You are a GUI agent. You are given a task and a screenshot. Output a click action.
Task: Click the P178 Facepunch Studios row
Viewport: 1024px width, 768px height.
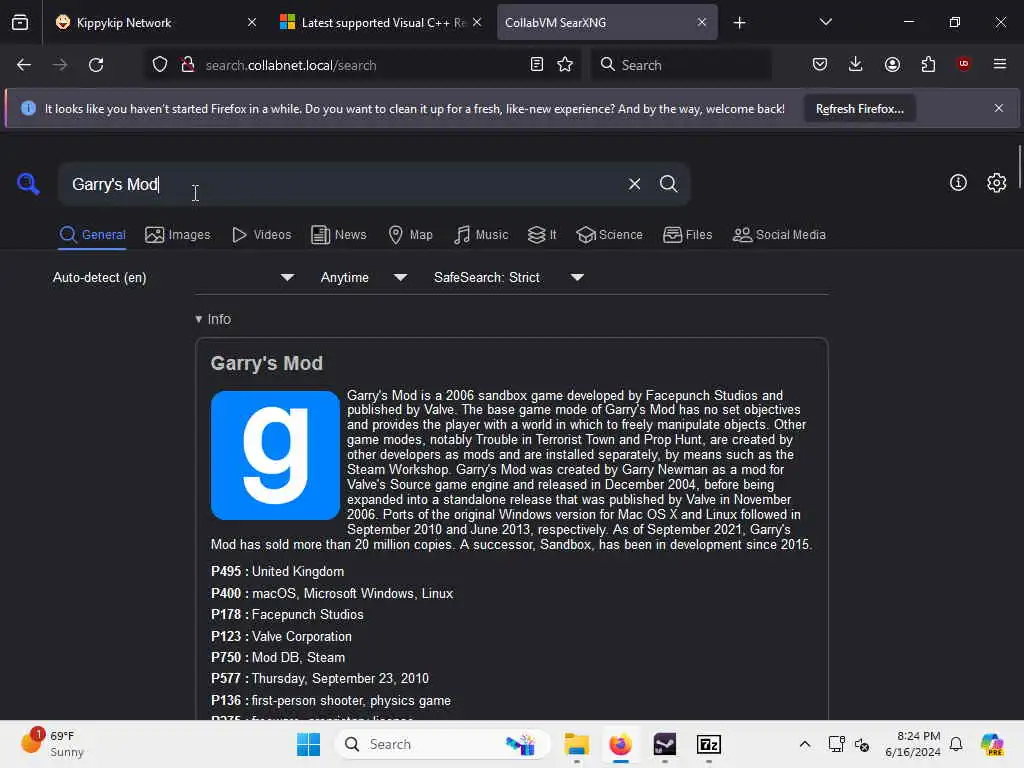coord(287,615)
